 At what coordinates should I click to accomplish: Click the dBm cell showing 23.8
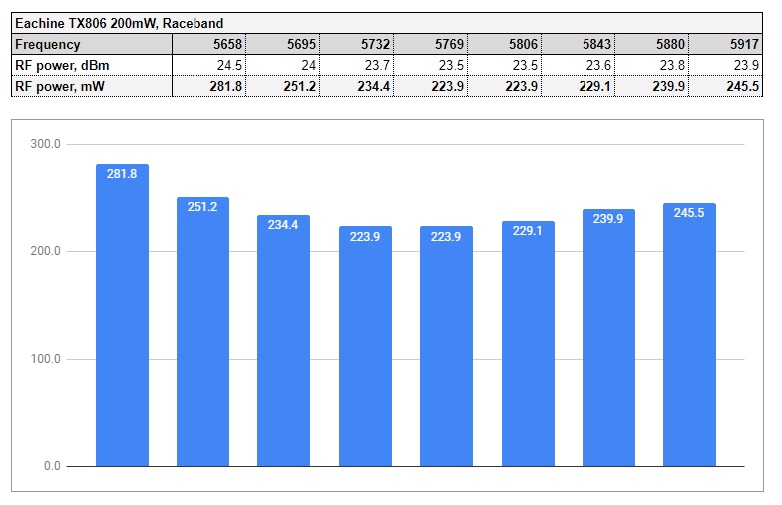pos(652,65)
